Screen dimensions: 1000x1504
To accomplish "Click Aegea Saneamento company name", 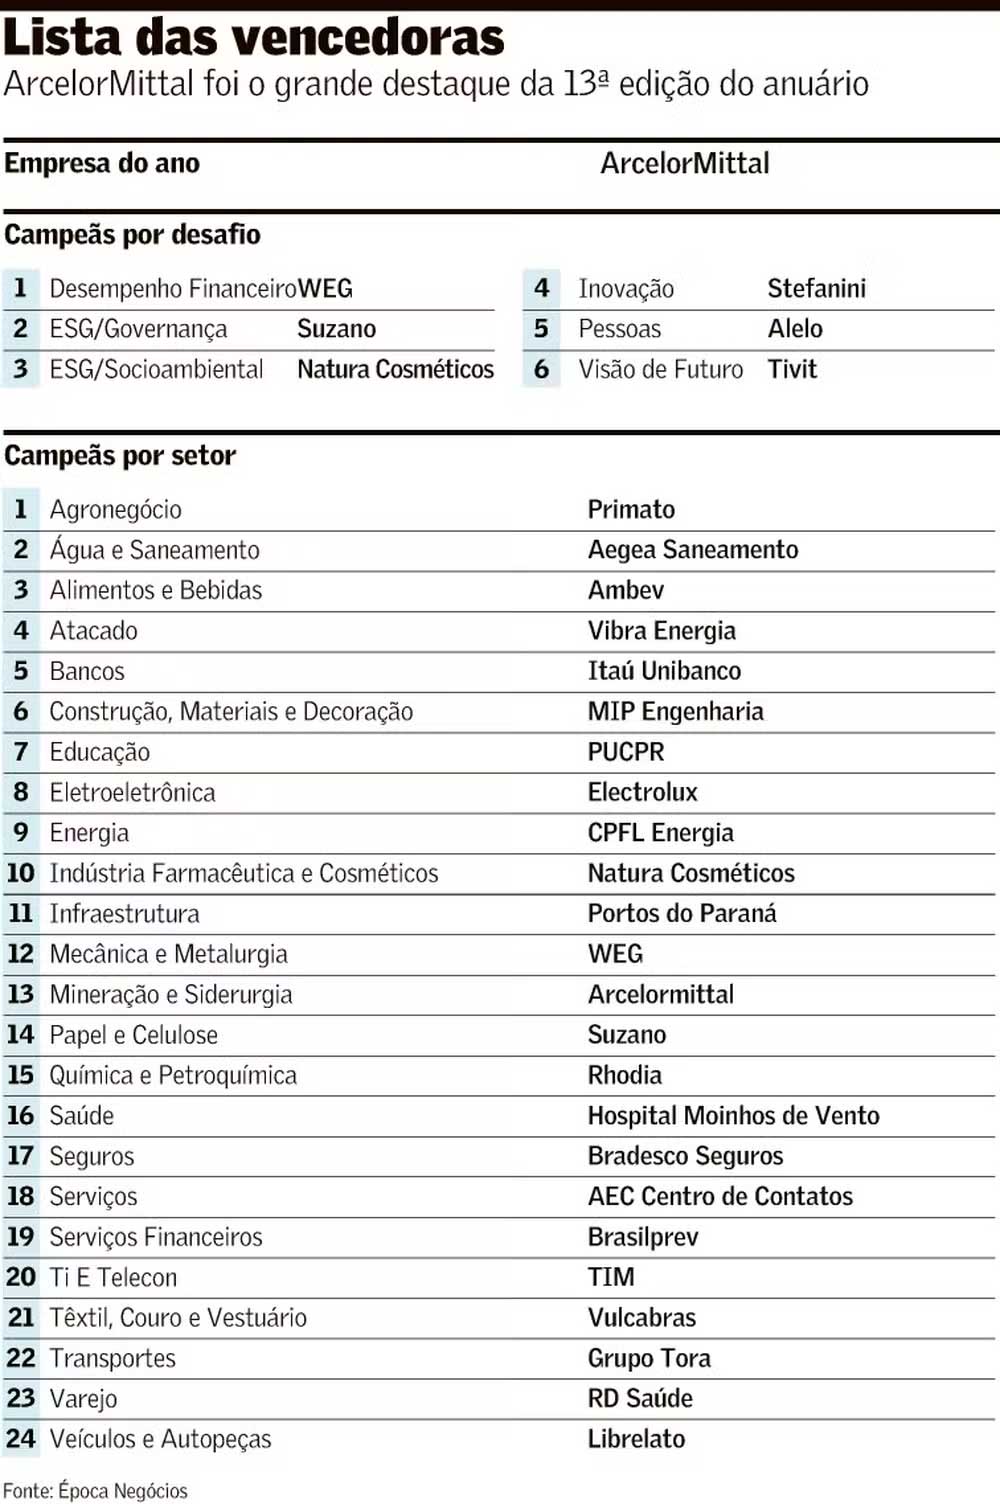I will tap(692, 550).
